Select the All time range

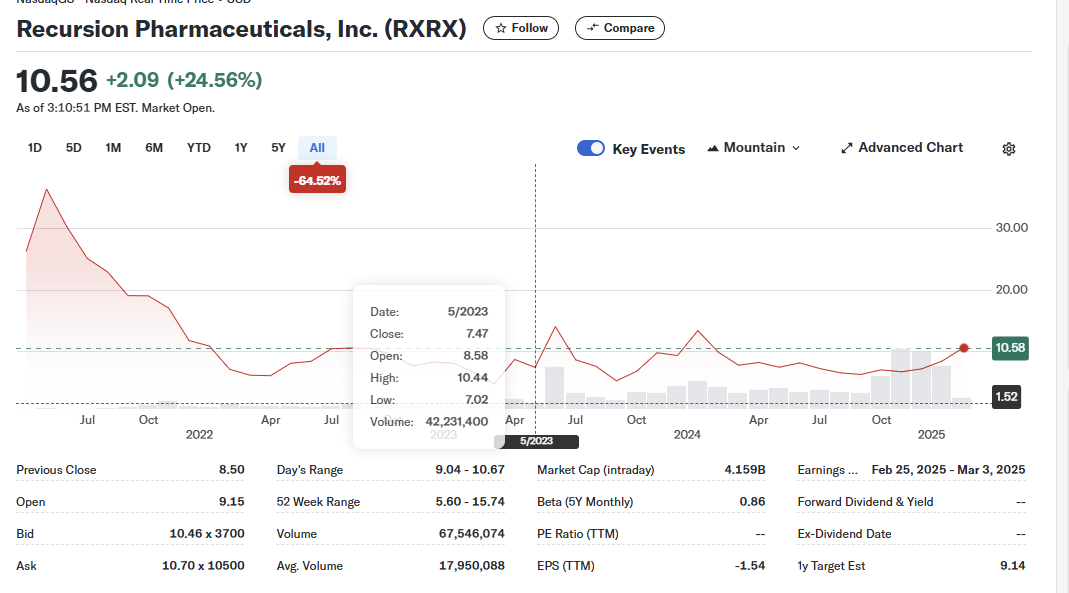pos(317,148)
